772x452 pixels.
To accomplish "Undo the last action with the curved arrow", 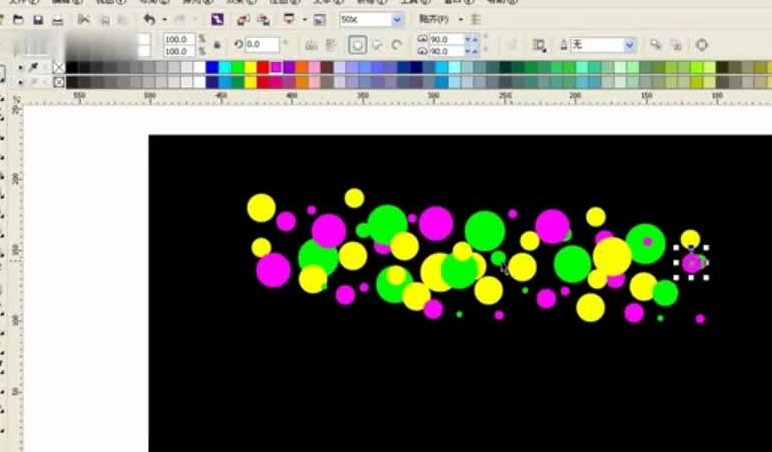I will click(x=150, y=20).
